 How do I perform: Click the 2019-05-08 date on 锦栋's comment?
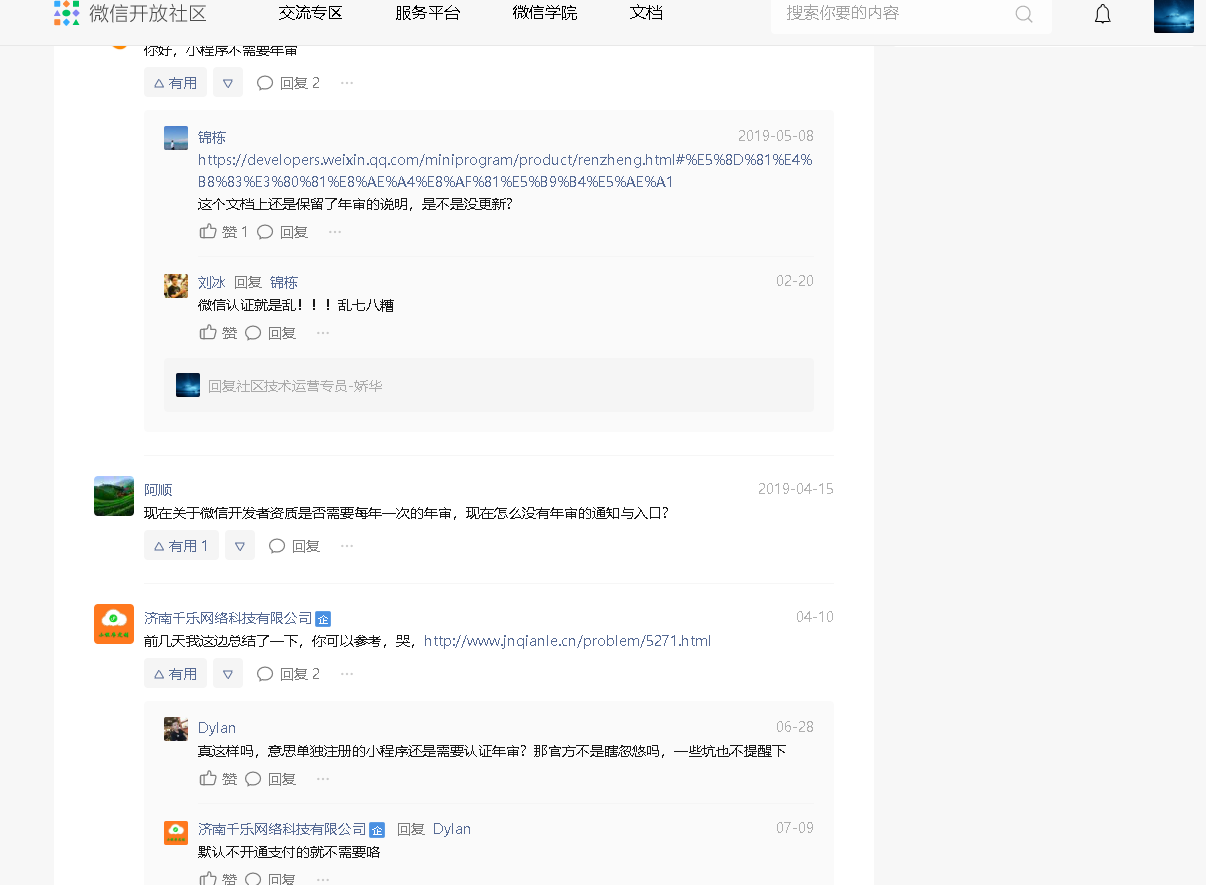776,136
